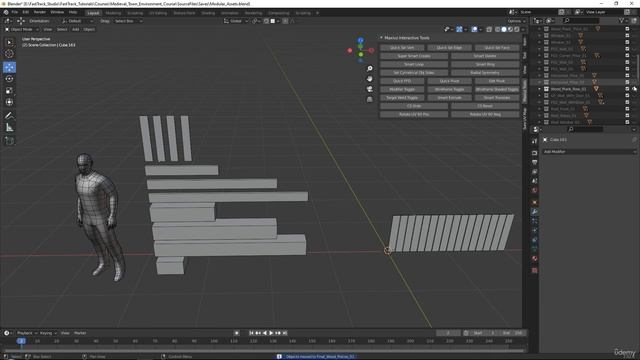Viewport: 640px width, 360px height.
Task: Click the green Y axis gizmo dot
Action: 360,54
